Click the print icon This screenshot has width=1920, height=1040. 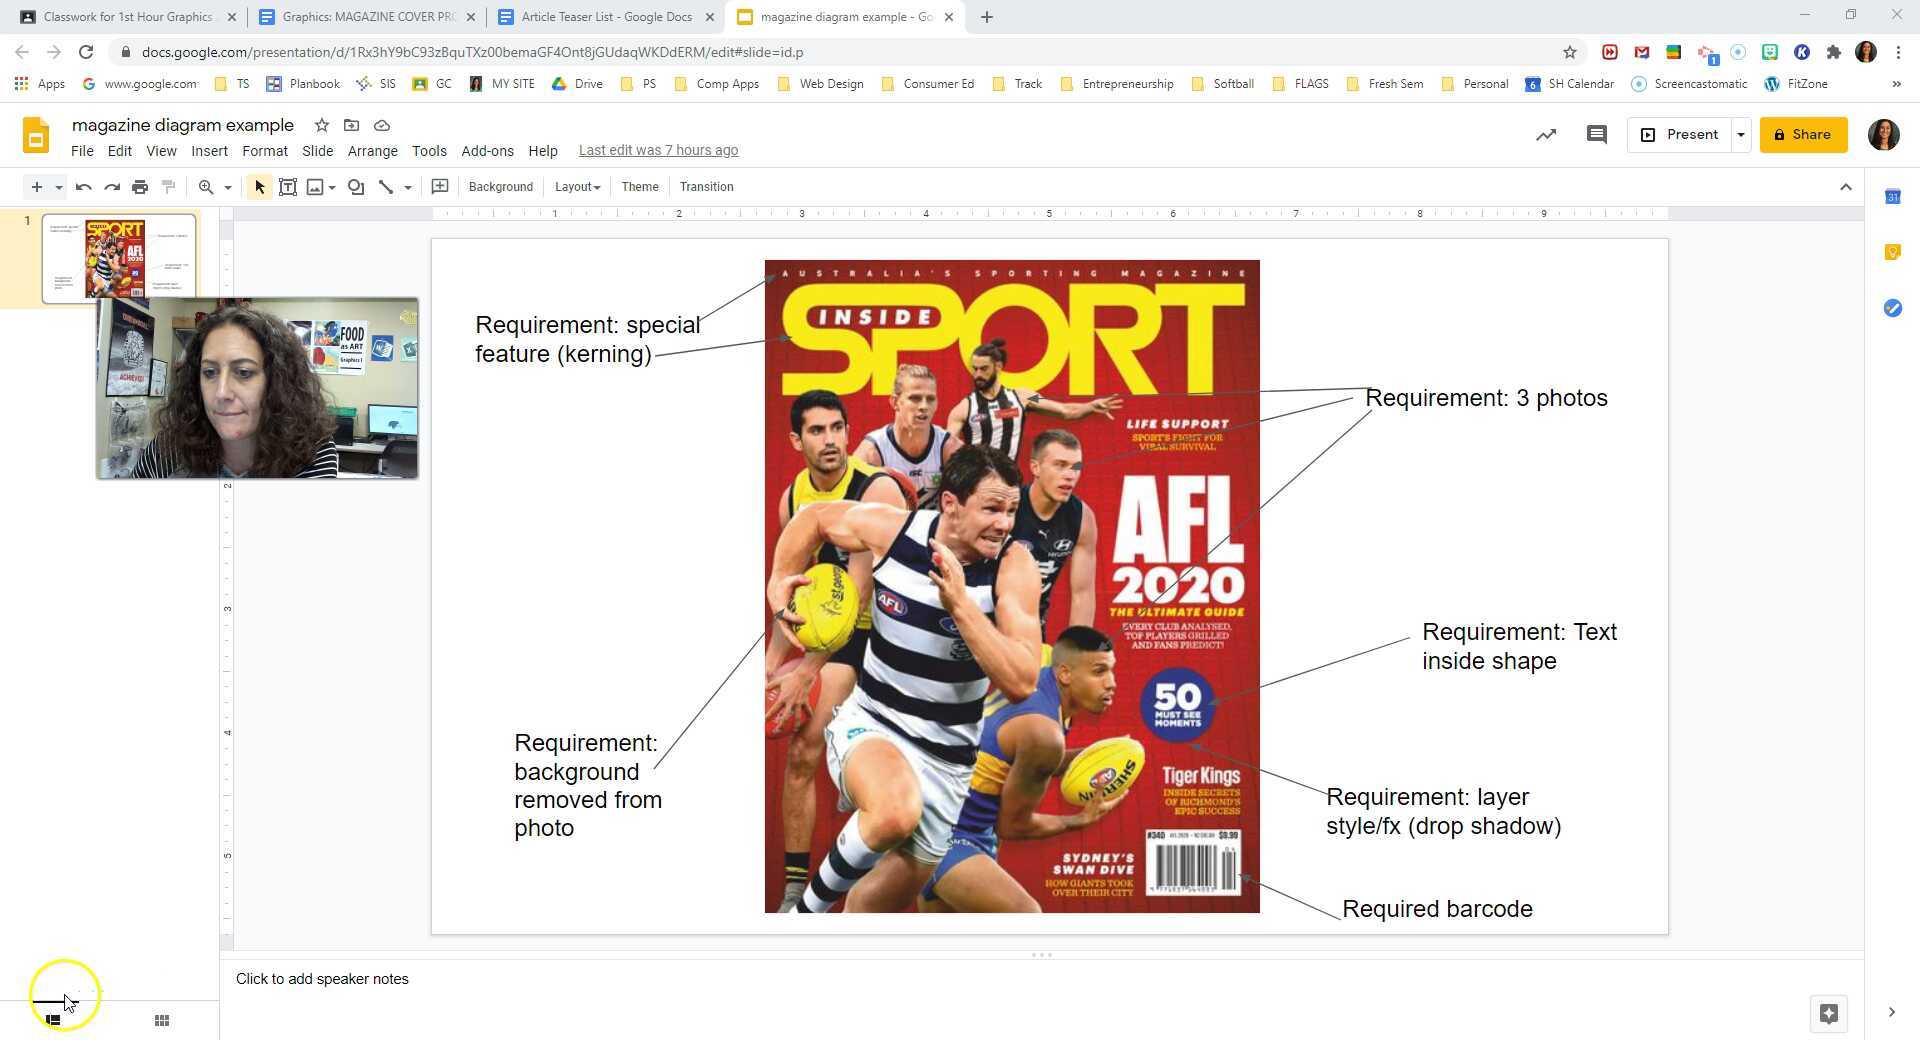tap(140, 187)
